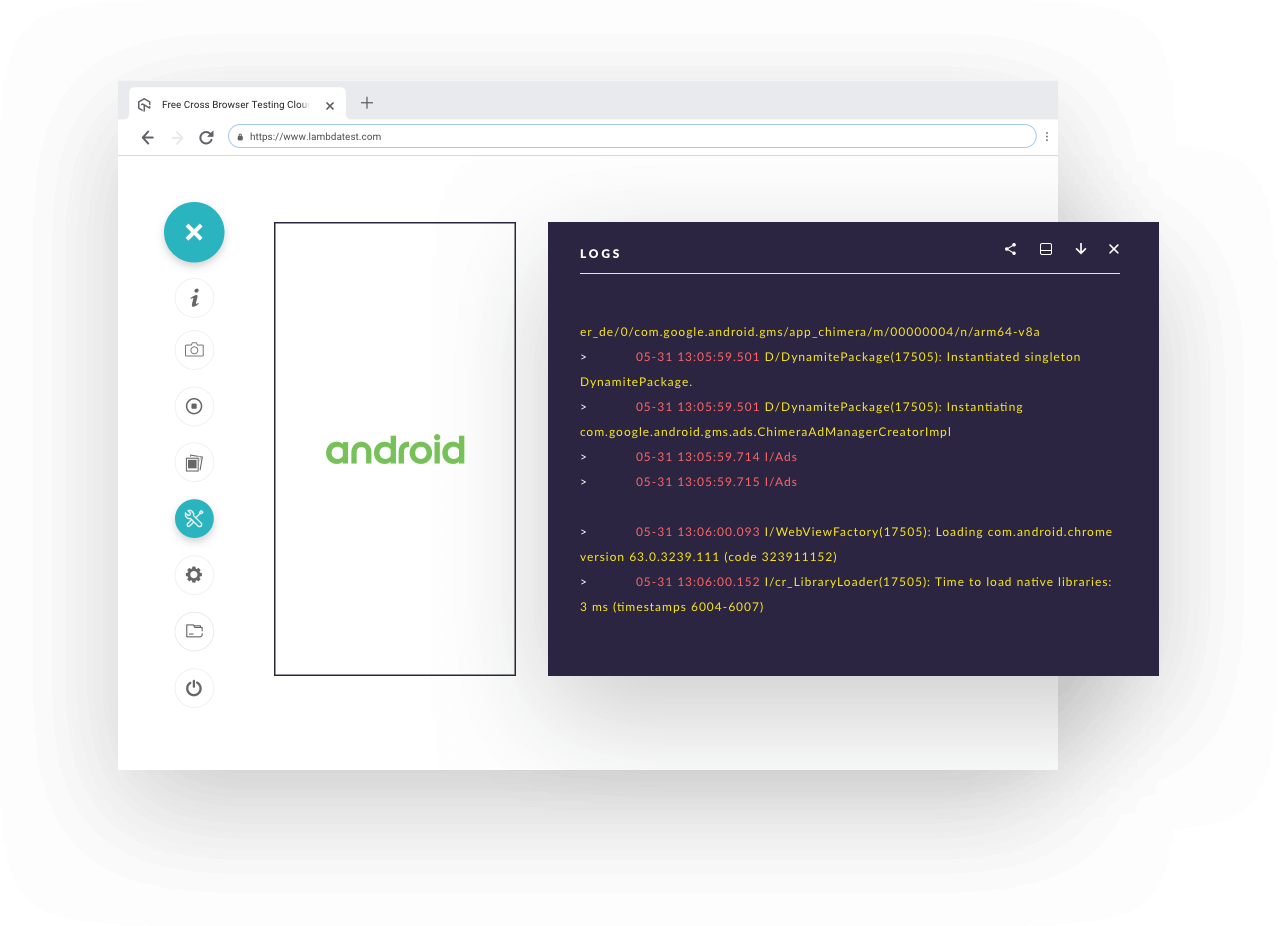
Task: Select log text '3 ms (timestamps 6004-6007)'
Action: [672, 607]
